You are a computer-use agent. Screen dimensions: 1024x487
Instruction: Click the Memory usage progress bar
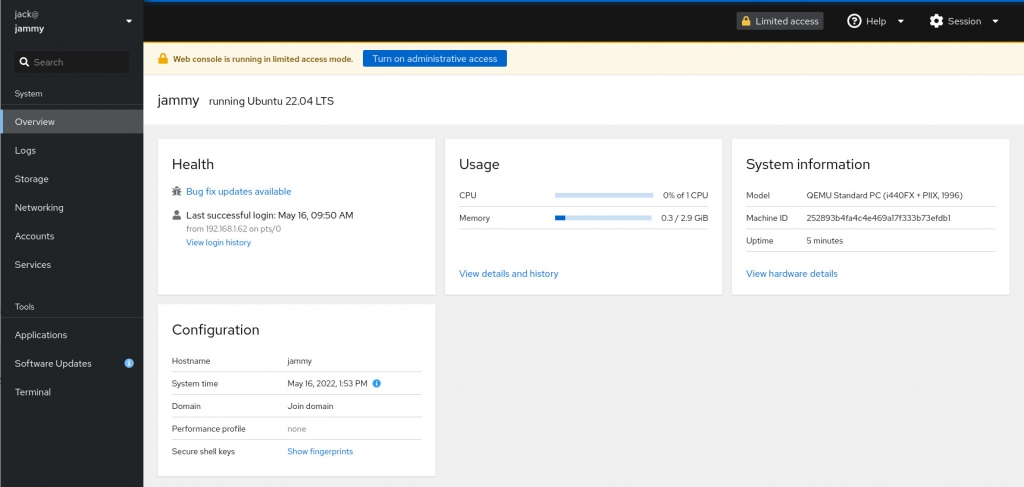tap(603, 217)
